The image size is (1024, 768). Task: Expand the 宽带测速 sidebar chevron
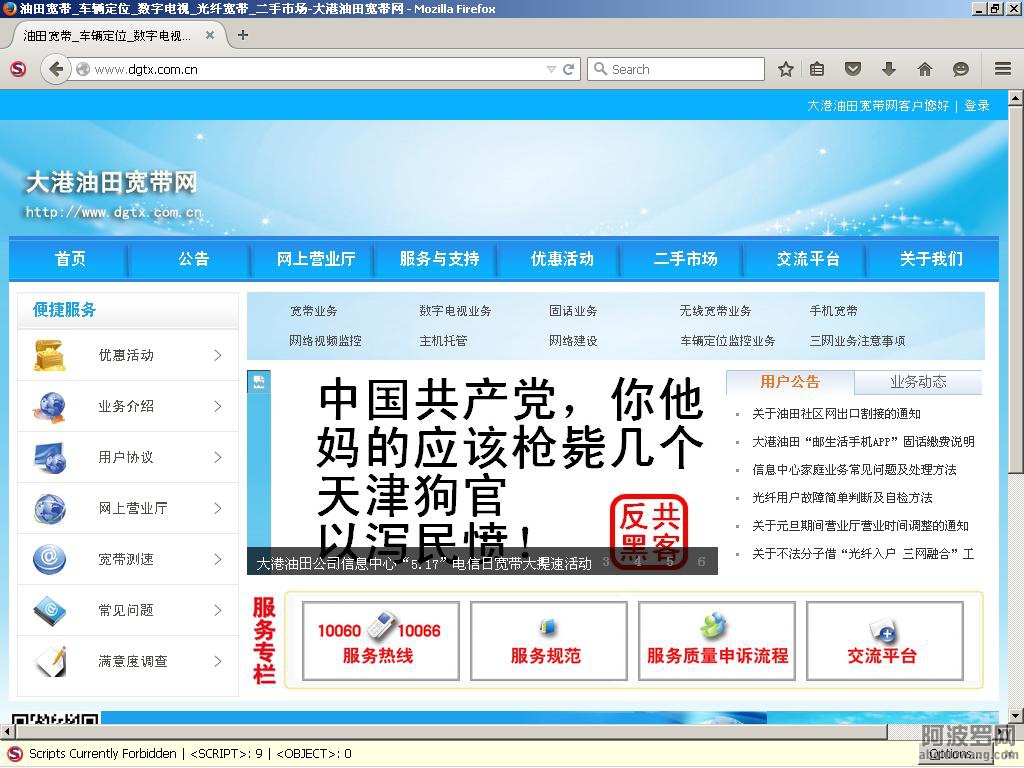pos(217,559)
